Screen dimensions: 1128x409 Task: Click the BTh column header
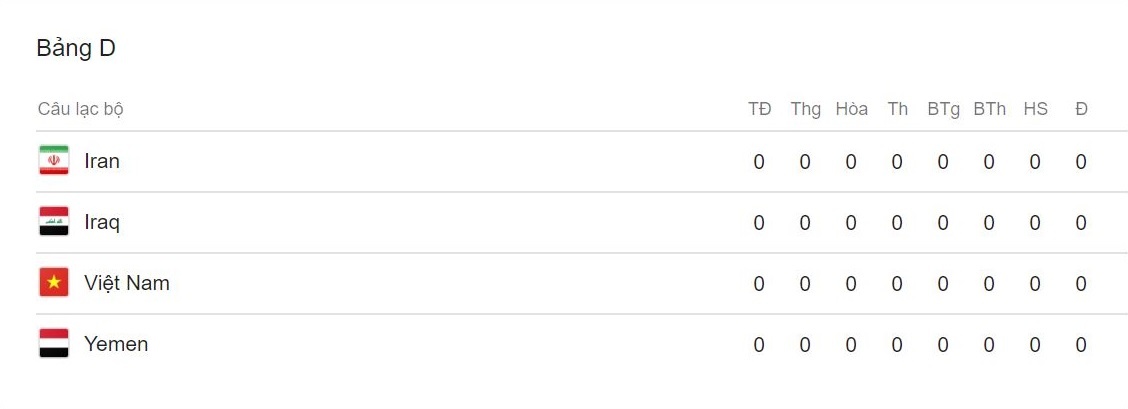[989, 109]
